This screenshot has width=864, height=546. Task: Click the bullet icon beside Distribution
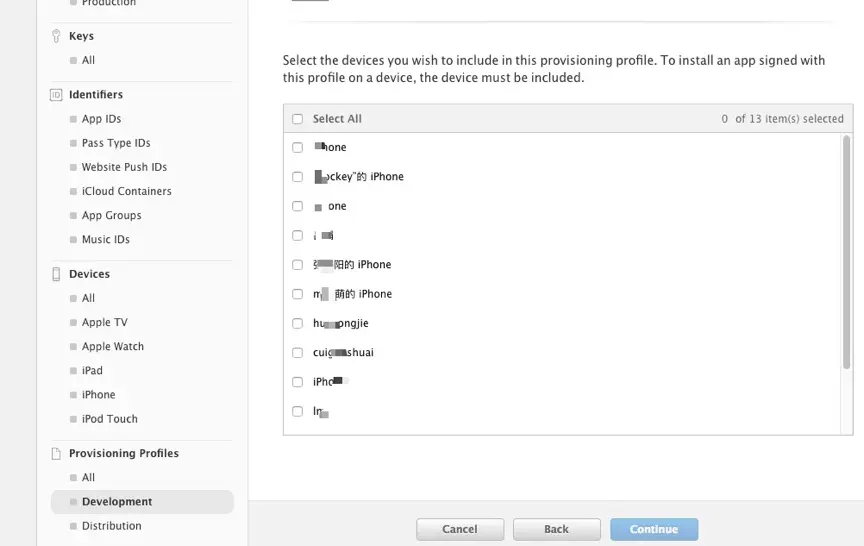click(73, 526)
